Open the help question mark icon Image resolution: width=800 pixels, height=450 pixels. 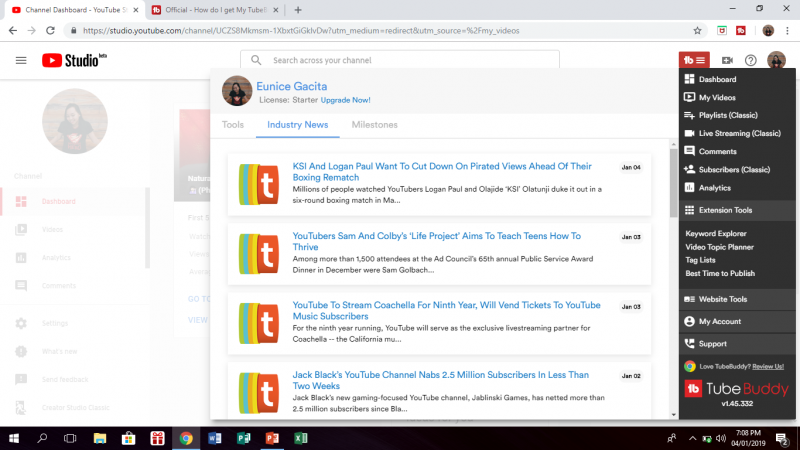[751, 60]
